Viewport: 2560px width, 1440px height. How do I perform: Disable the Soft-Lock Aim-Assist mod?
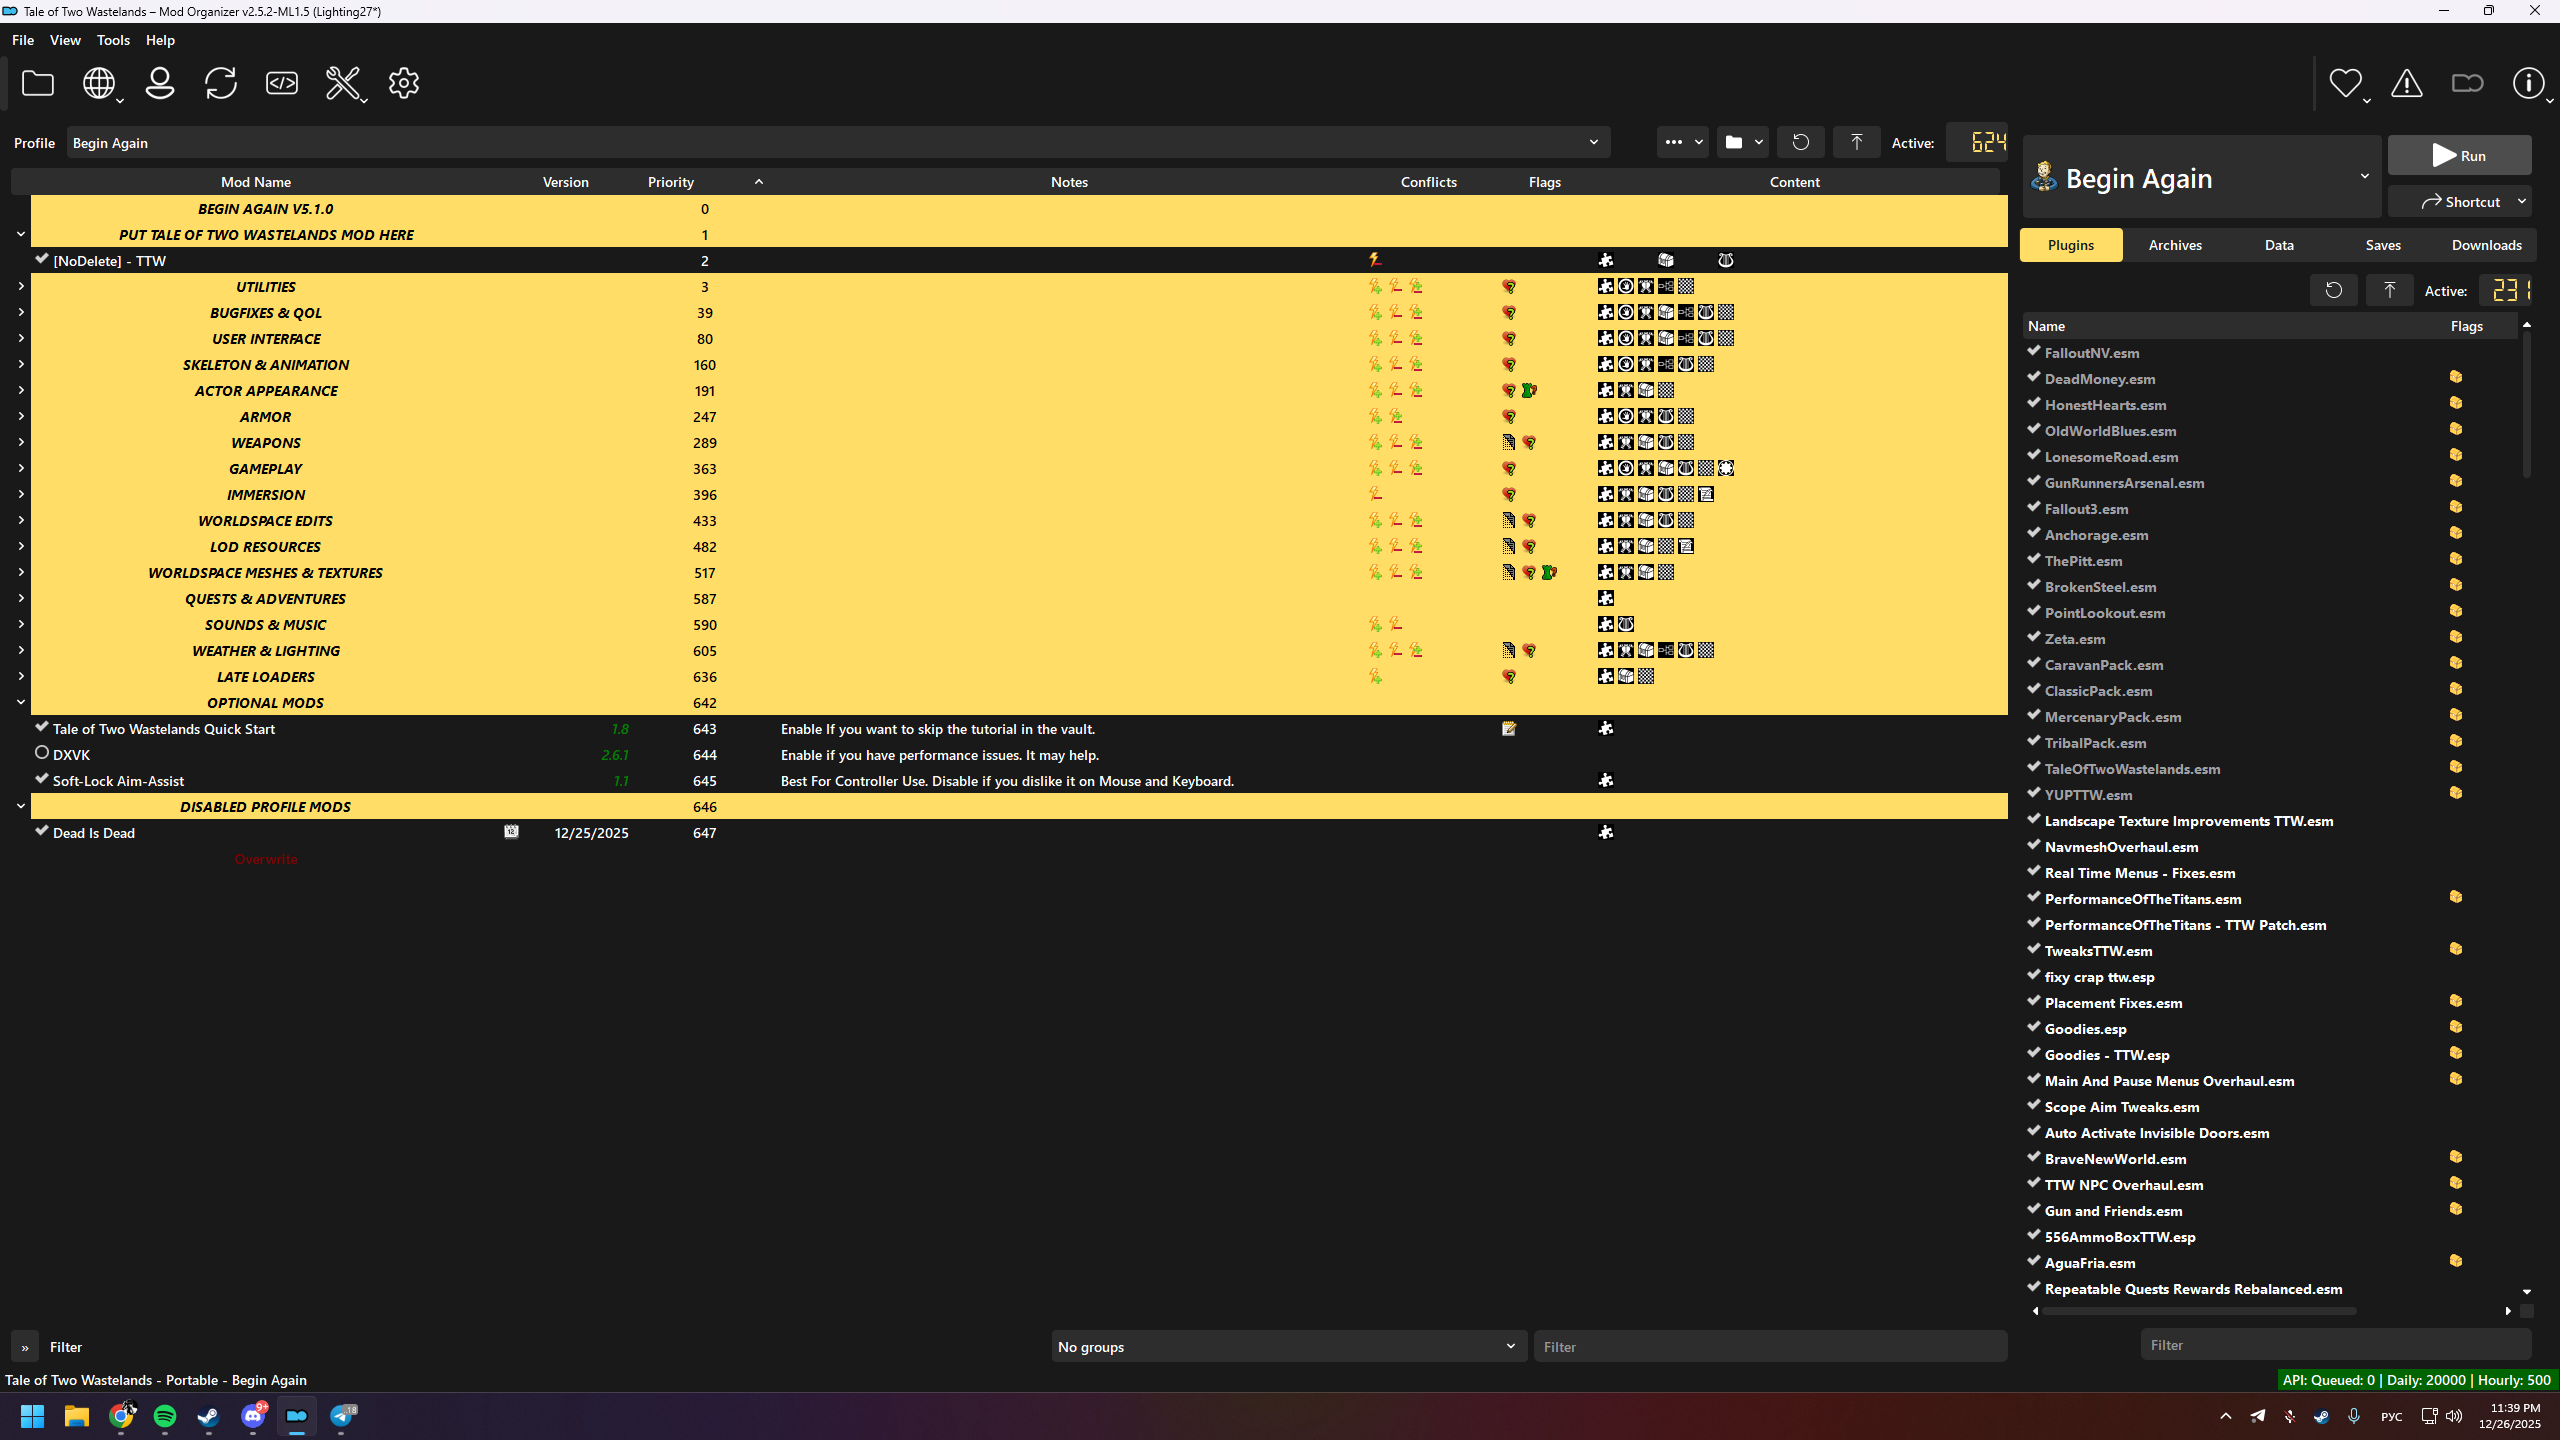pos(42,779)
